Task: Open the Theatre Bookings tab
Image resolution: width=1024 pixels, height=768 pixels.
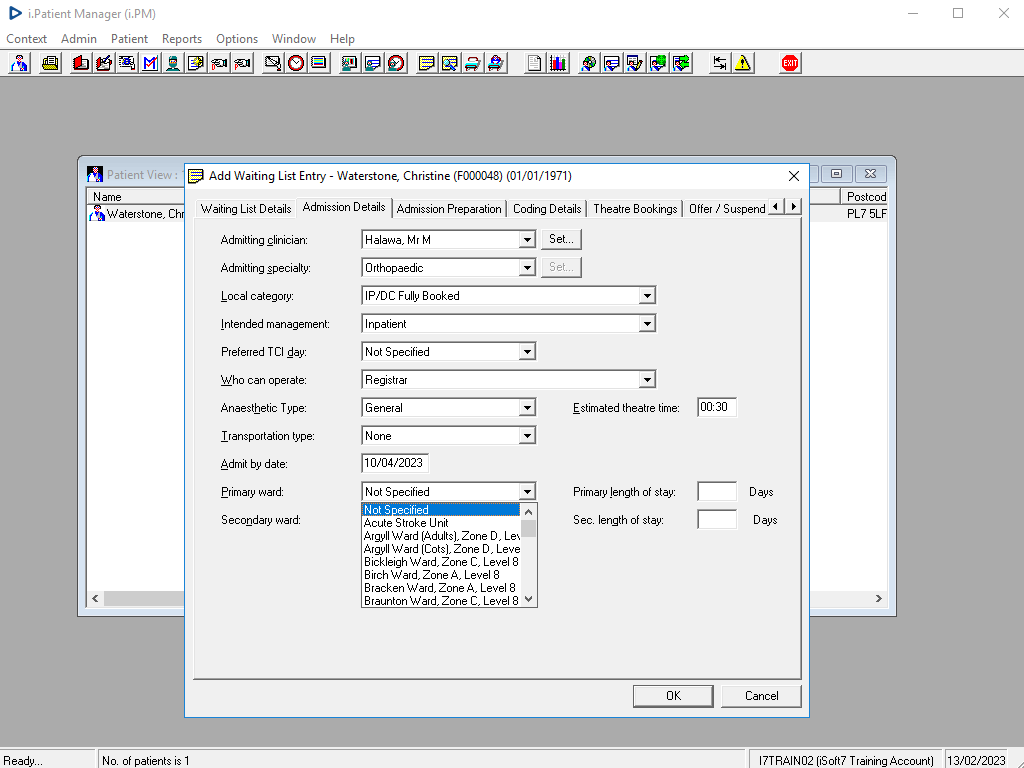Action: pyautogui.click(x=635, y=209)
